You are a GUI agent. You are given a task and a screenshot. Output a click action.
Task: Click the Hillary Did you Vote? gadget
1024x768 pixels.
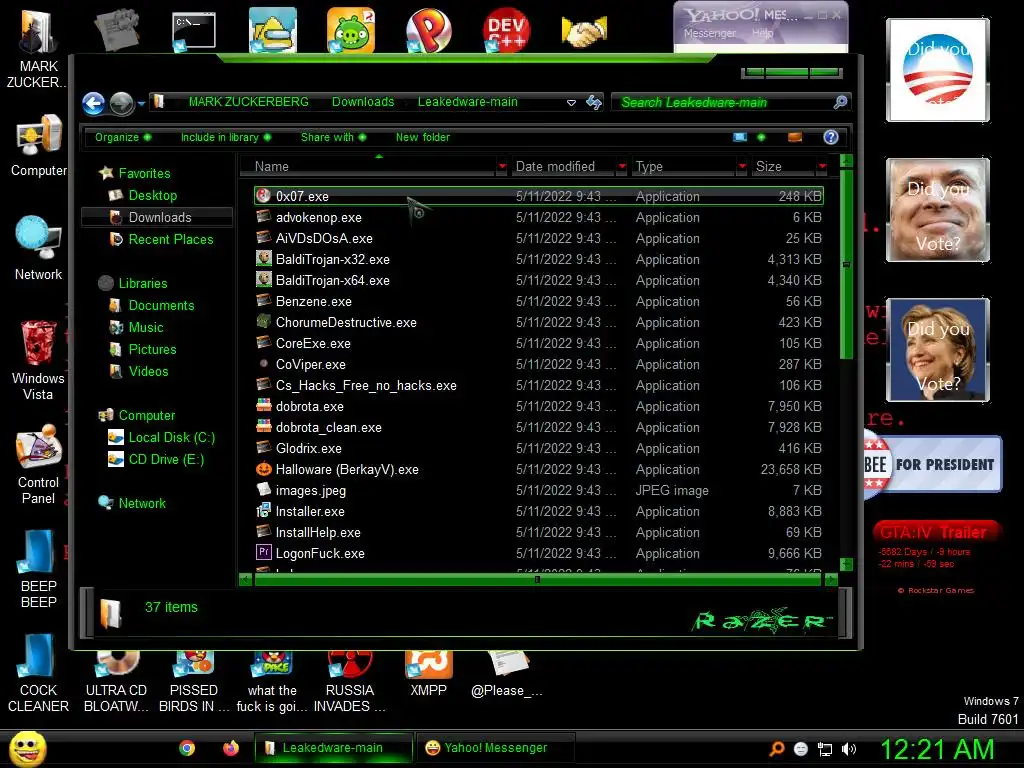[938, 350]
